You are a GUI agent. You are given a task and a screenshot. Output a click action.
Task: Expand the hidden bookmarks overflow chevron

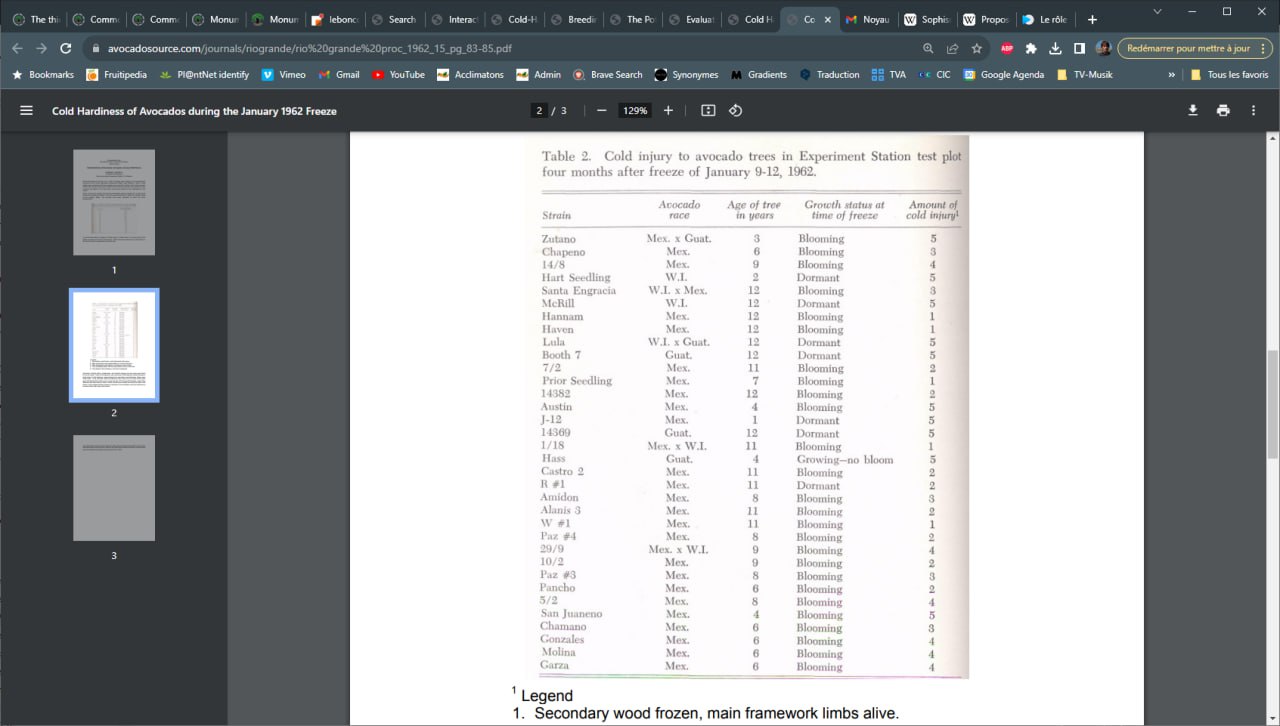click(1171, 75)
